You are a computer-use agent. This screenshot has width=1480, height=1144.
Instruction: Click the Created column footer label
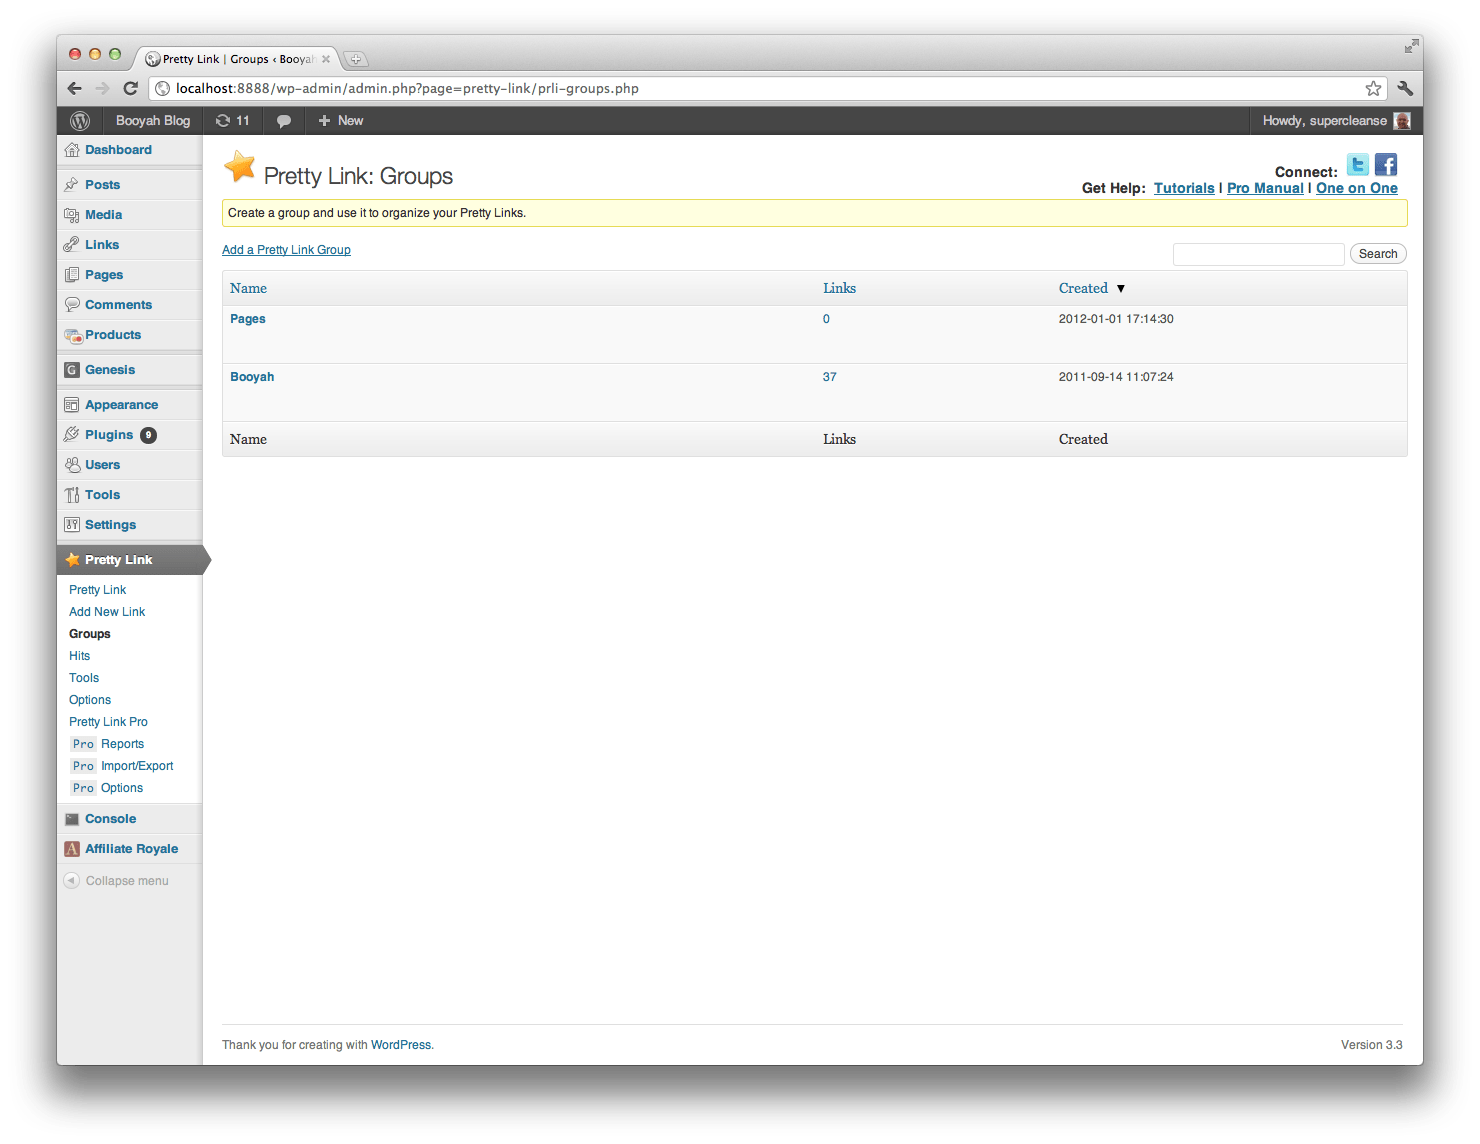coord(1083,439)
